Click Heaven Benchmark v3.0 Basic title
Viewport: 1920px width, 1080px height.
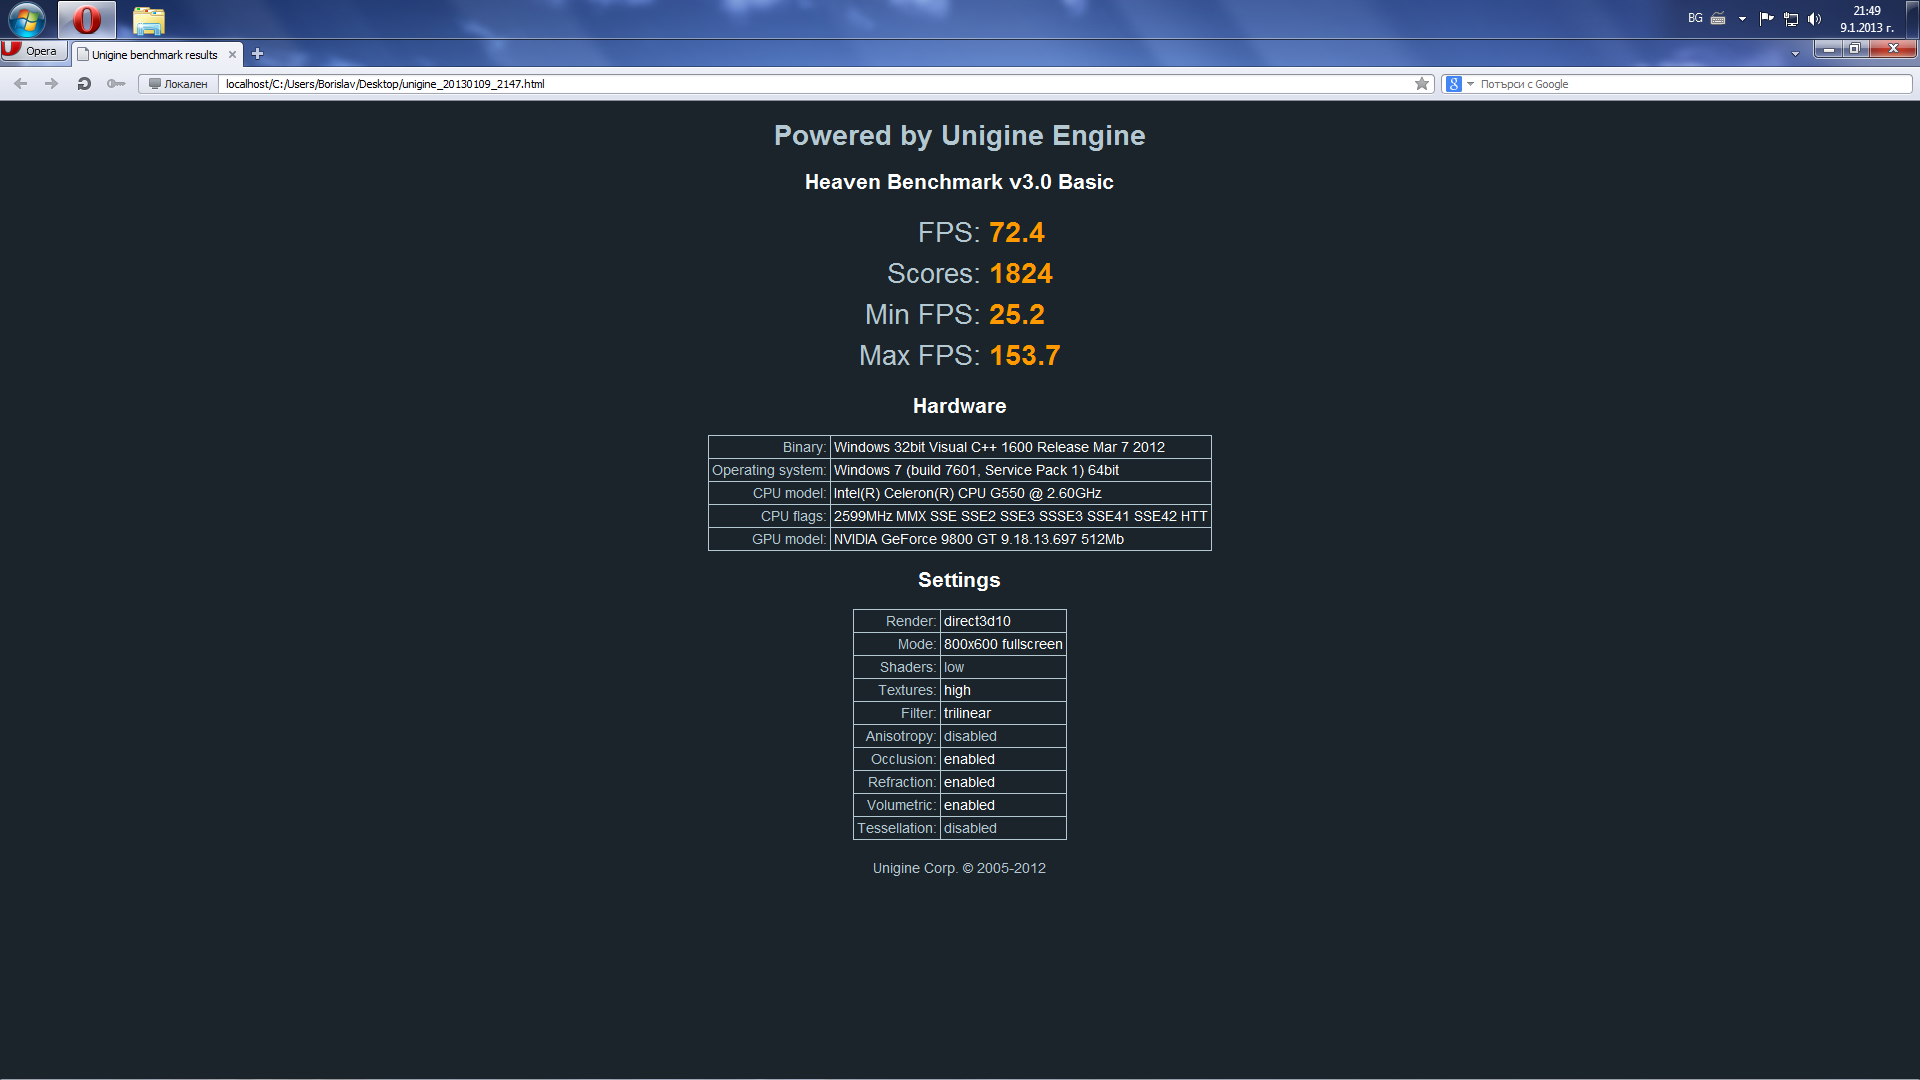pyautogui.click(x=959, y=182)
